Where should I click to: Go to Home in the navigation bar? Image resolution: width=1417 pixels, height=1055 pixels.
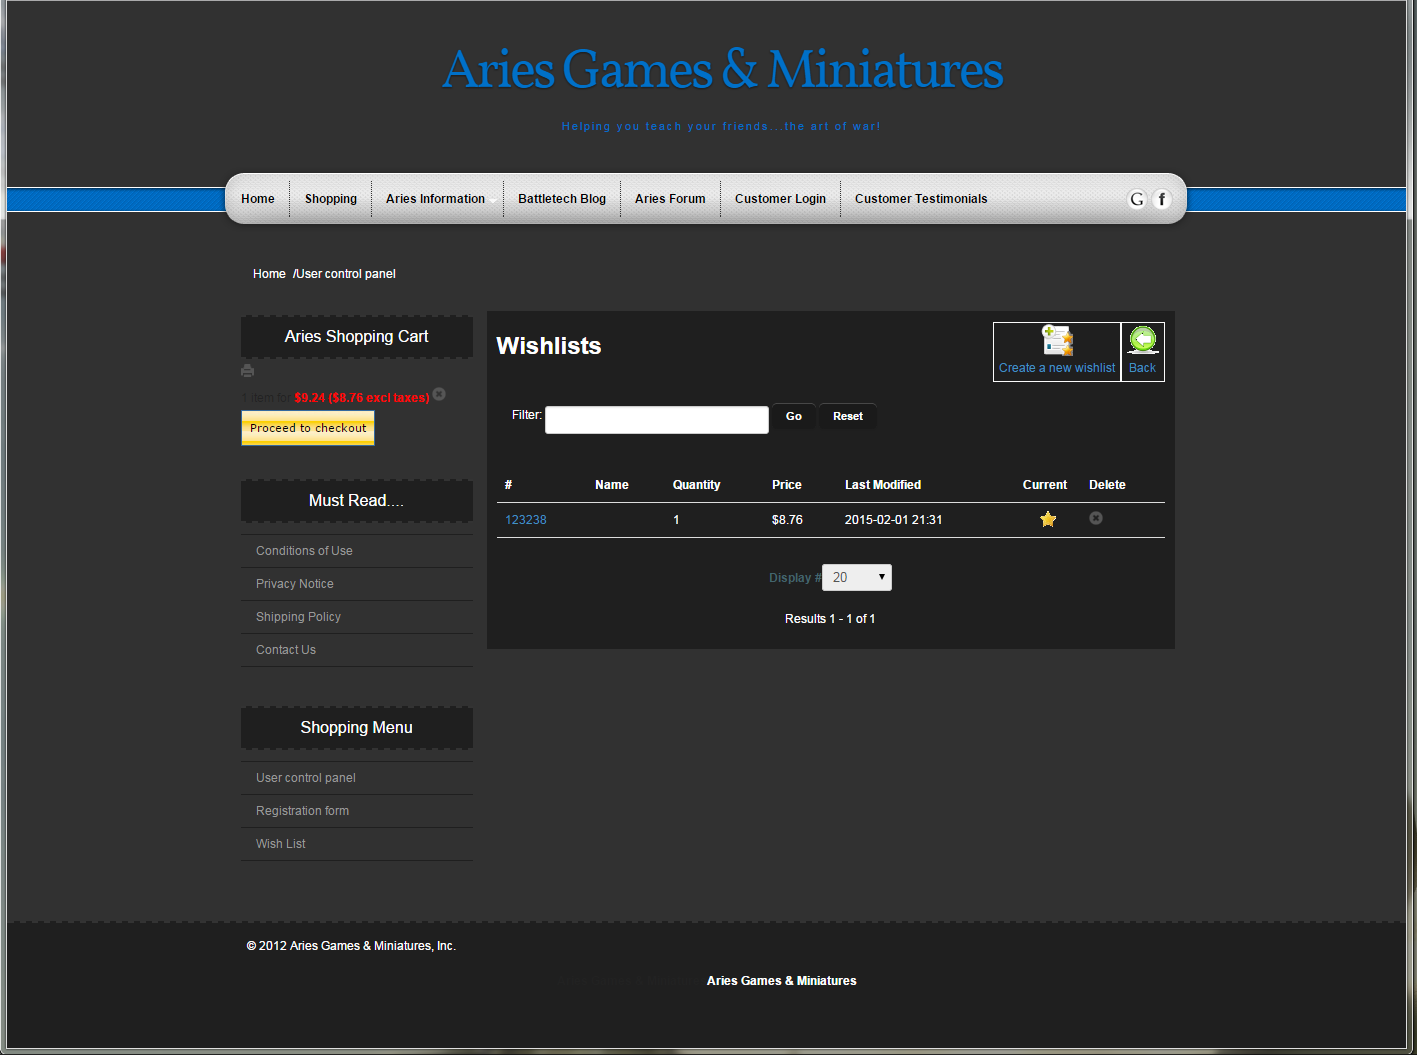pos(258,199)
